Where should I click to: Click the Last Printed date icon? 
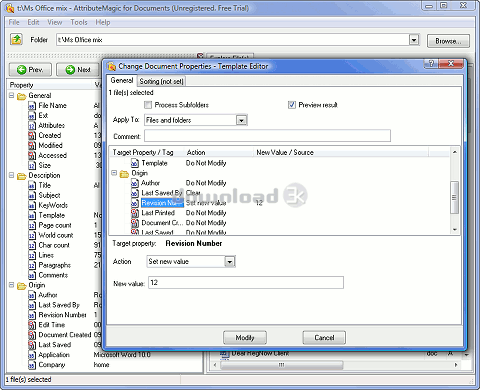[x=135, y=213]
